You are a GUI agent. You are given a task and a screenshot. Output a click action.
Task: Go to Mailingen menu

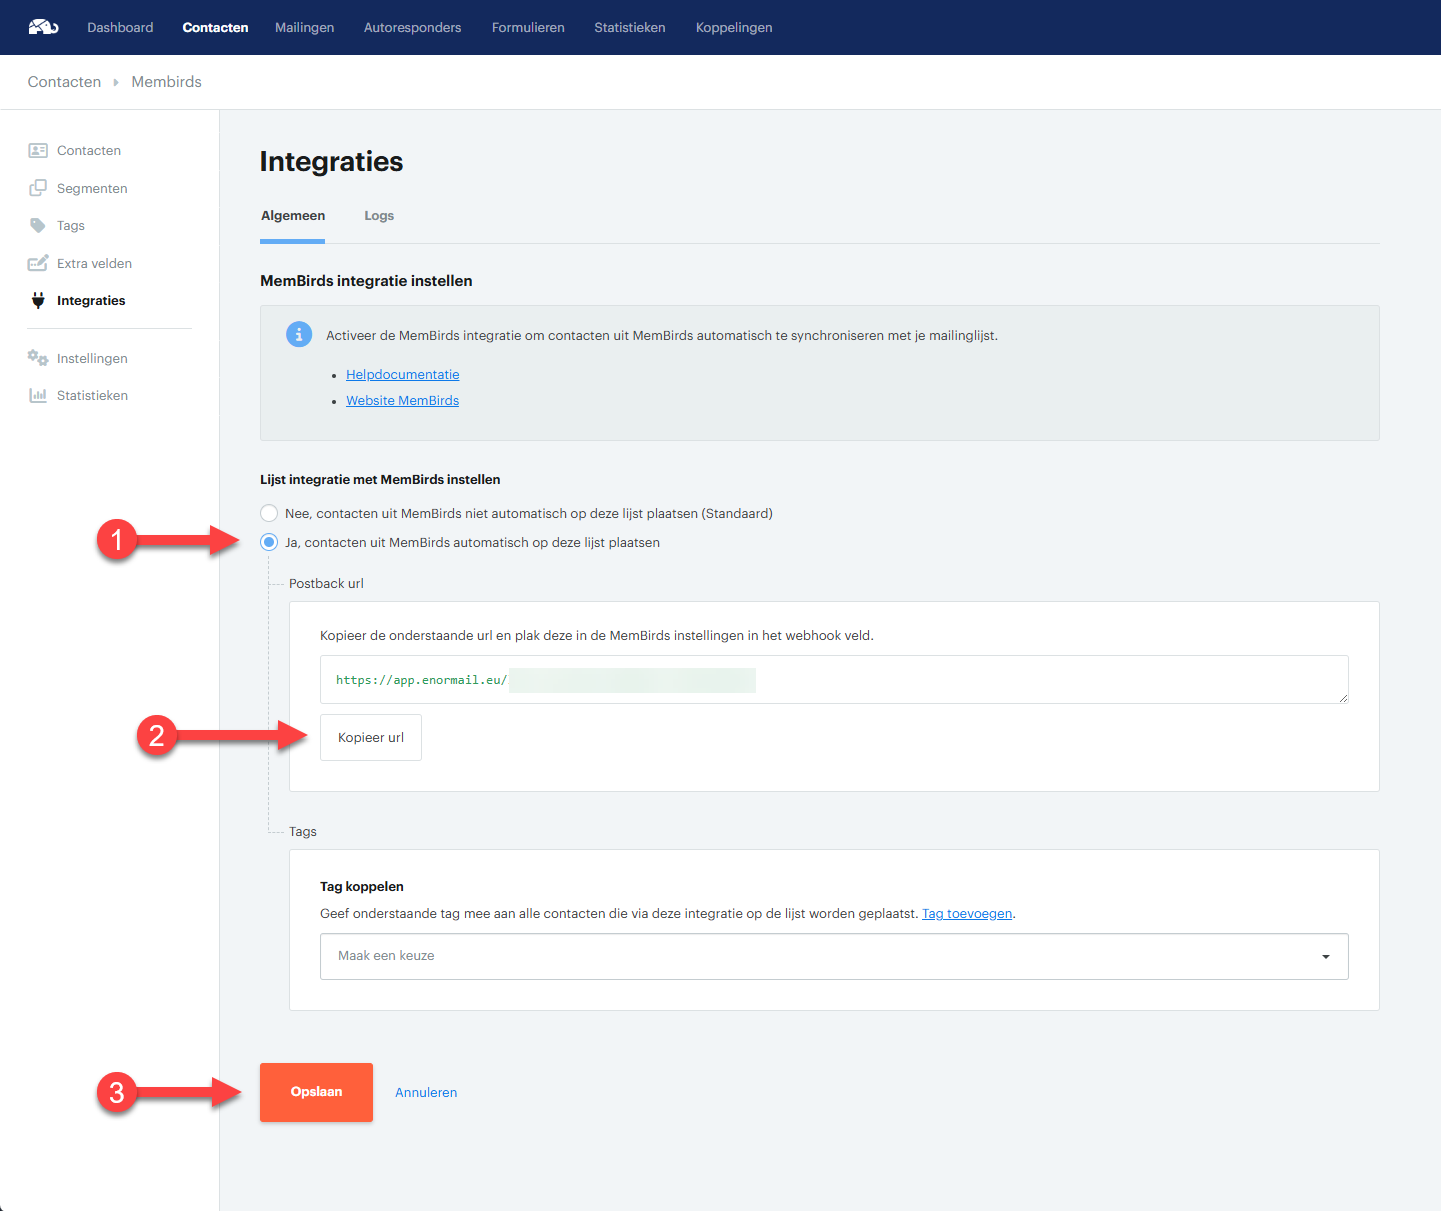coord(305,27)
